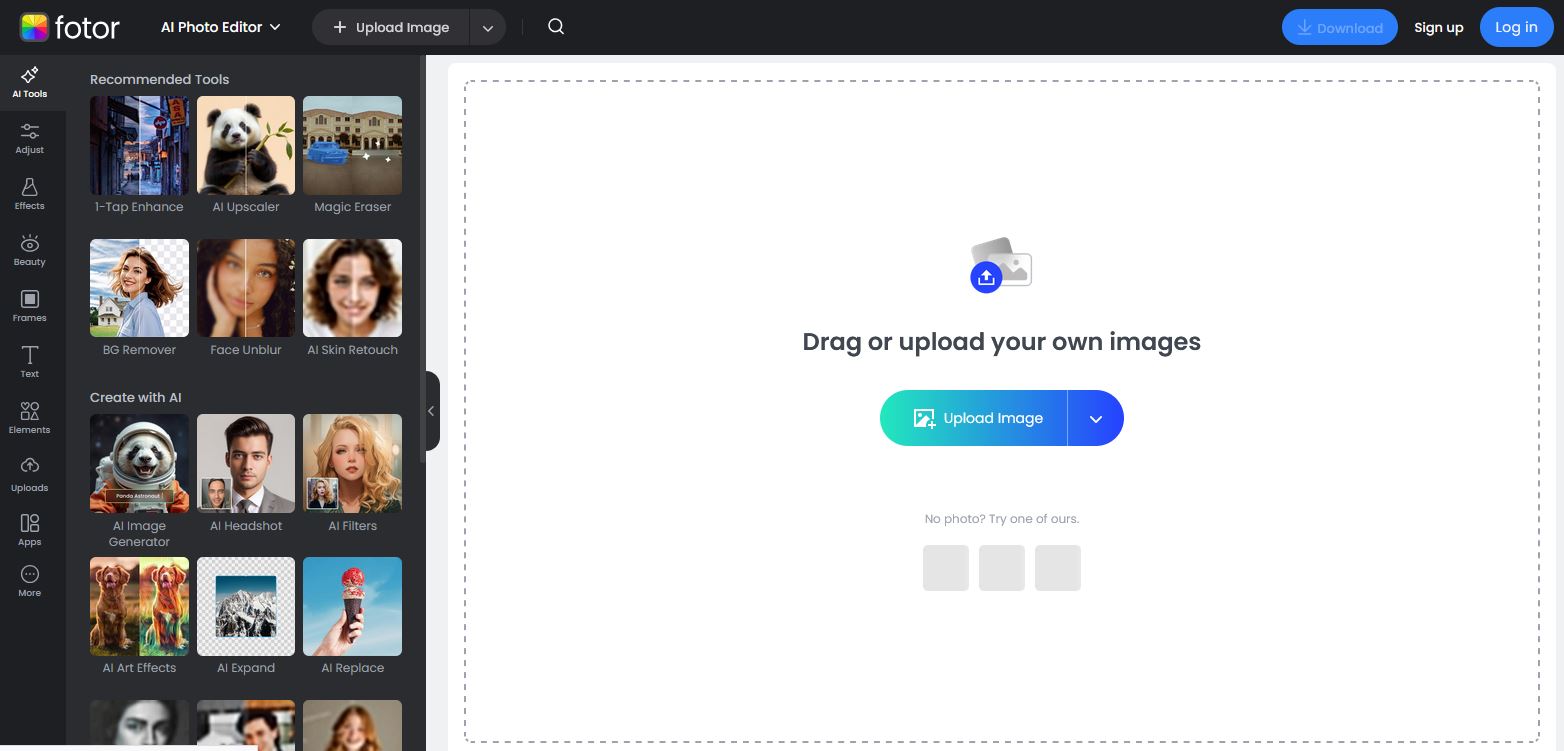Image resolution: width=1564 pixels, height=751 pixels.
Task: Open dropdown arrow beside top Upload Image
Action: pos(488,28)
